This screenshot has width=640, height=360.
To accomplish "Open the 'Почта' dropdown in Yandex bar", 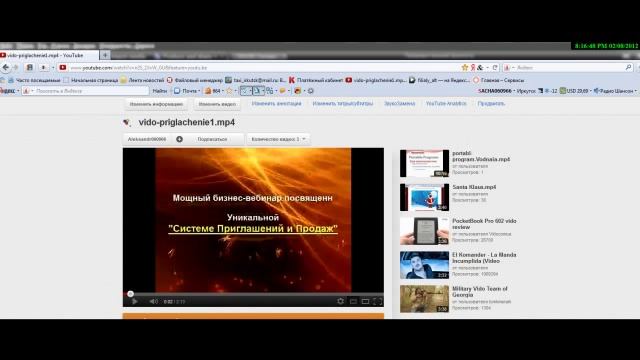I will coord(187,91).
